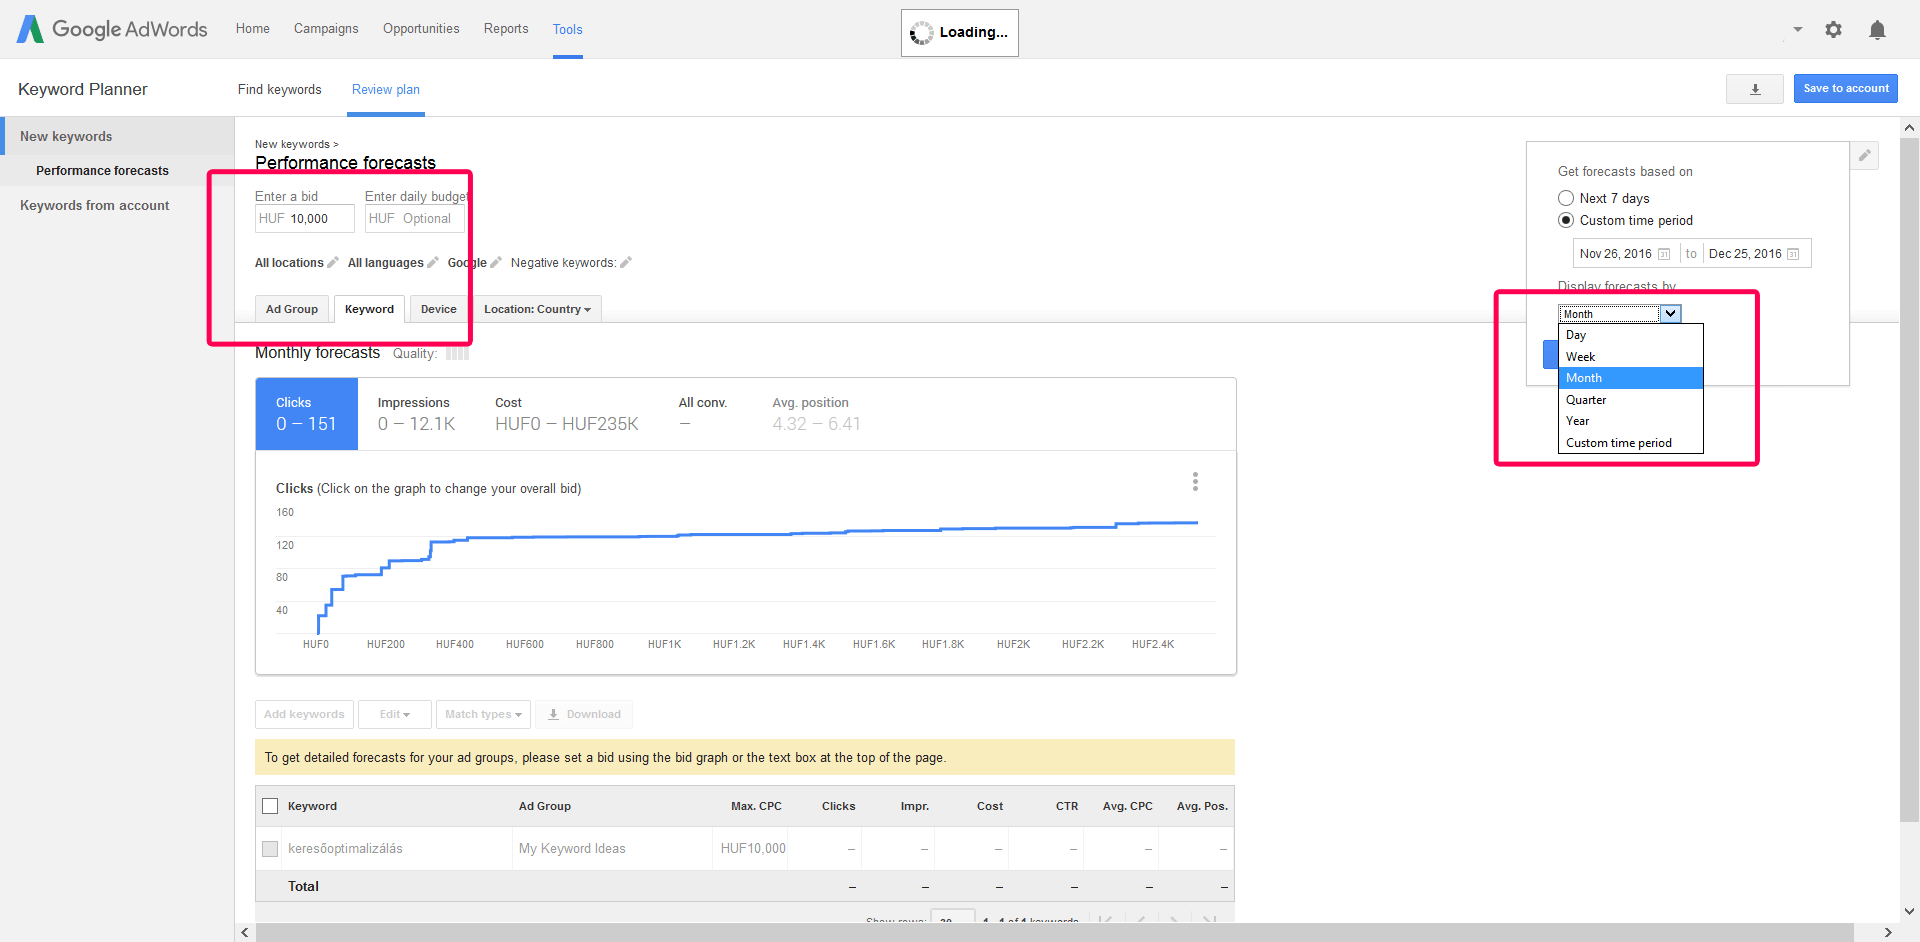The image size is (1920, 942).
Task: Open the Tools menu
Action: [x=568, y=30]
